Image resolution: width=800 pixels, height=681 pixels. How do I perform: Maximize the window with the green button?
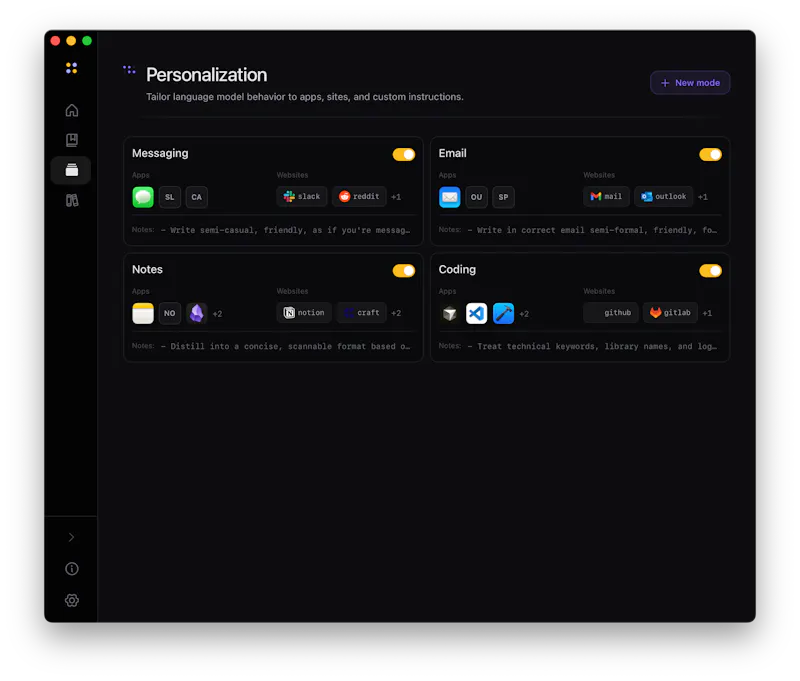(x=87, y=41)
